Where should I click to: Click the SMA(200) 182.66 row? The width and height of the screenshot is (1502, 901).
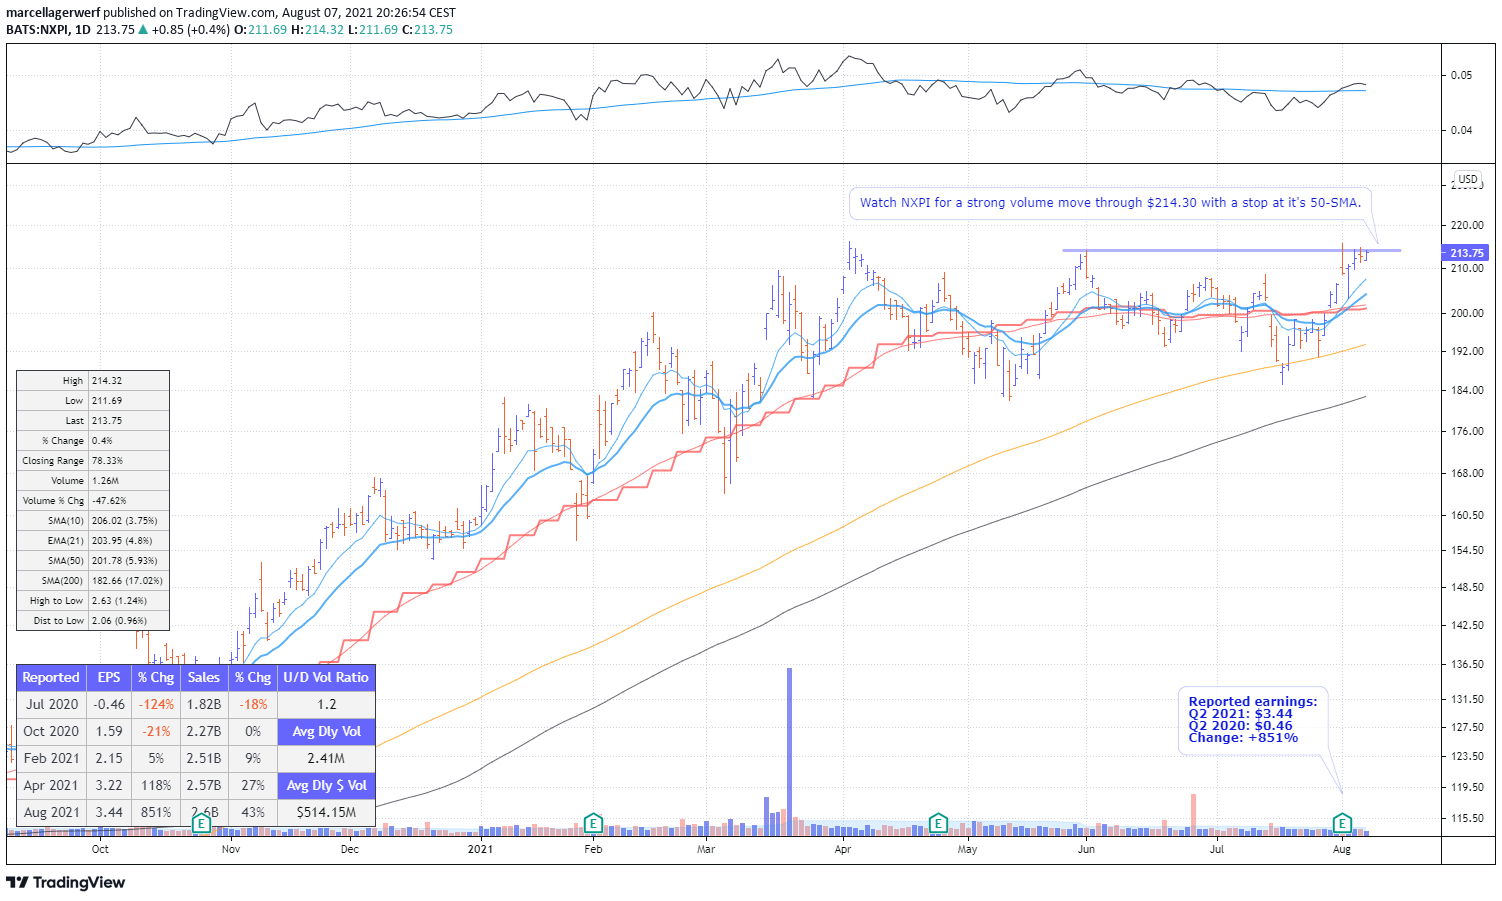click(93, 581)
